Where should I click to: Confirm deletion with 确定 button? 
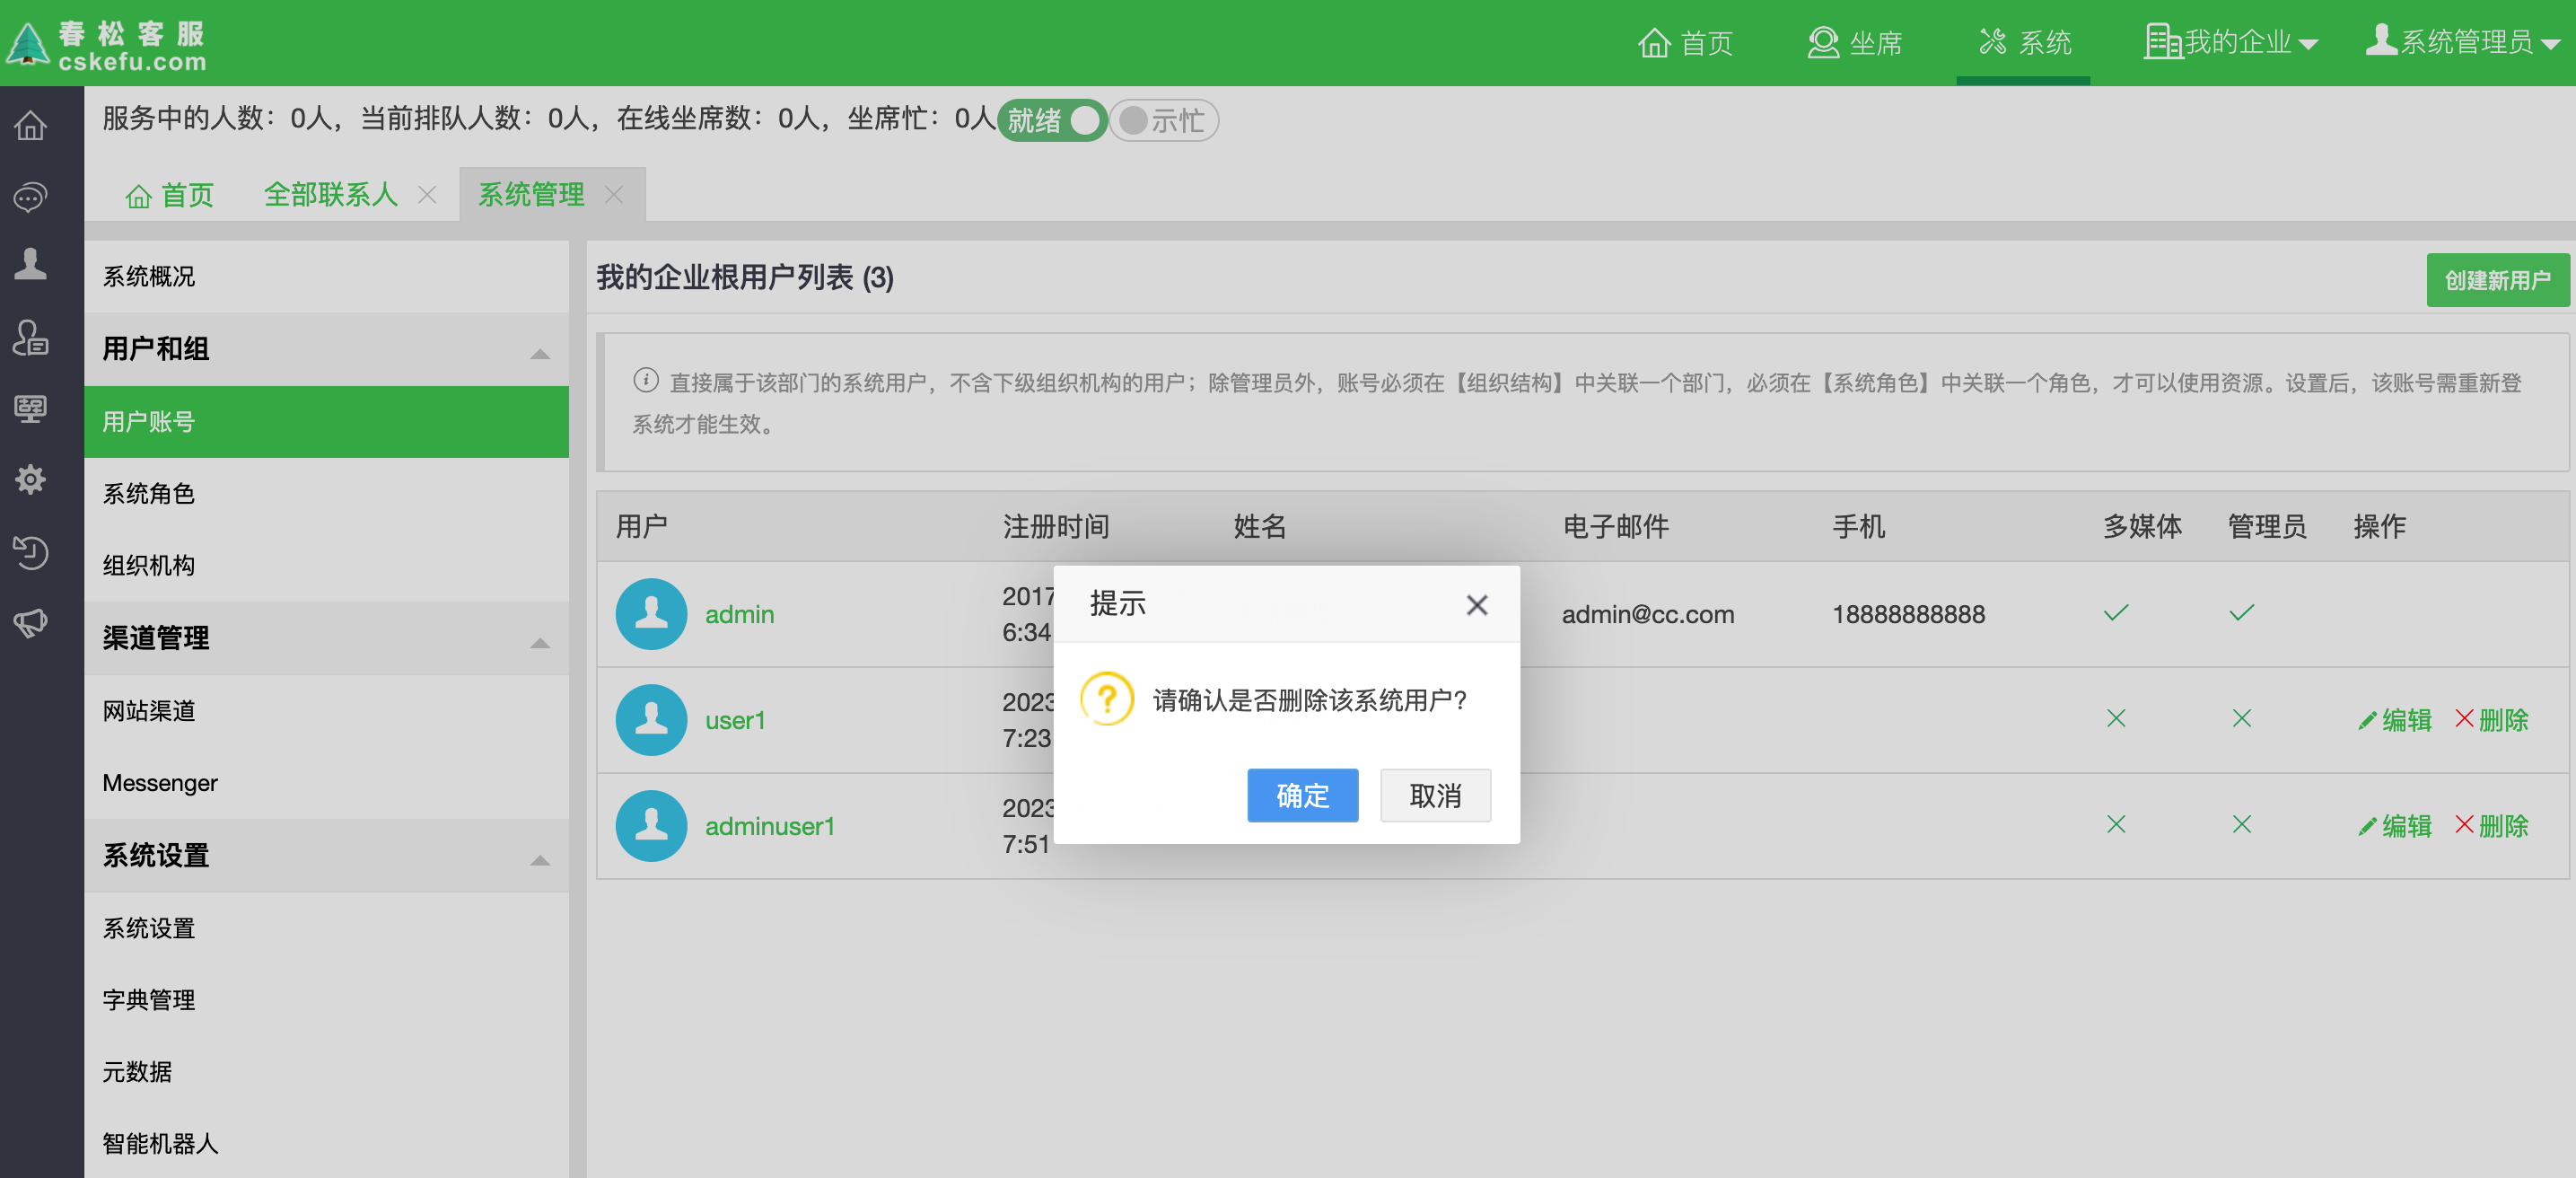click(x=1302, y=795)
